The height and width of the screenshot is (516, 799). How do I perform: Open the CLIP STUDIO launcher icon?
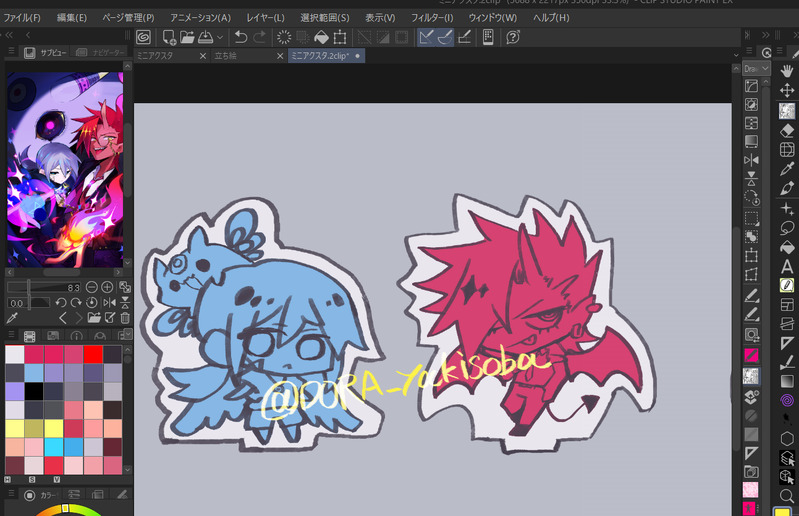click(x=144, y=37)
